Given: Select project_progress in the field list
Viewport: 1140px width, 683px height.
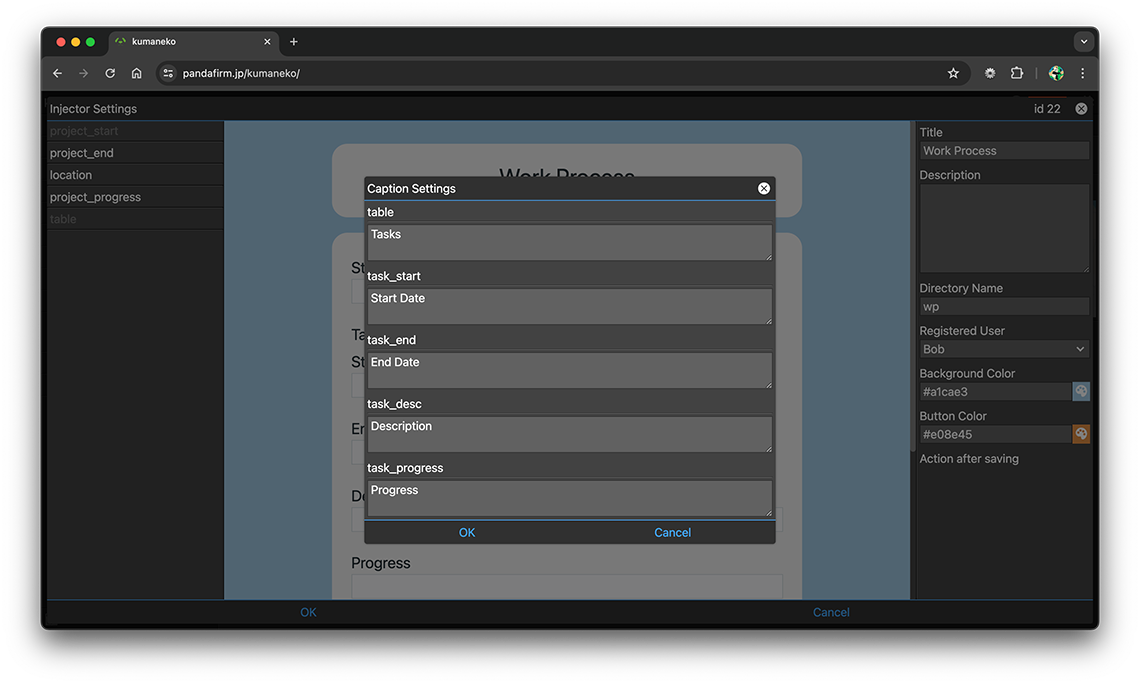Looking at the screenshot, I should (x=95, y=197).
